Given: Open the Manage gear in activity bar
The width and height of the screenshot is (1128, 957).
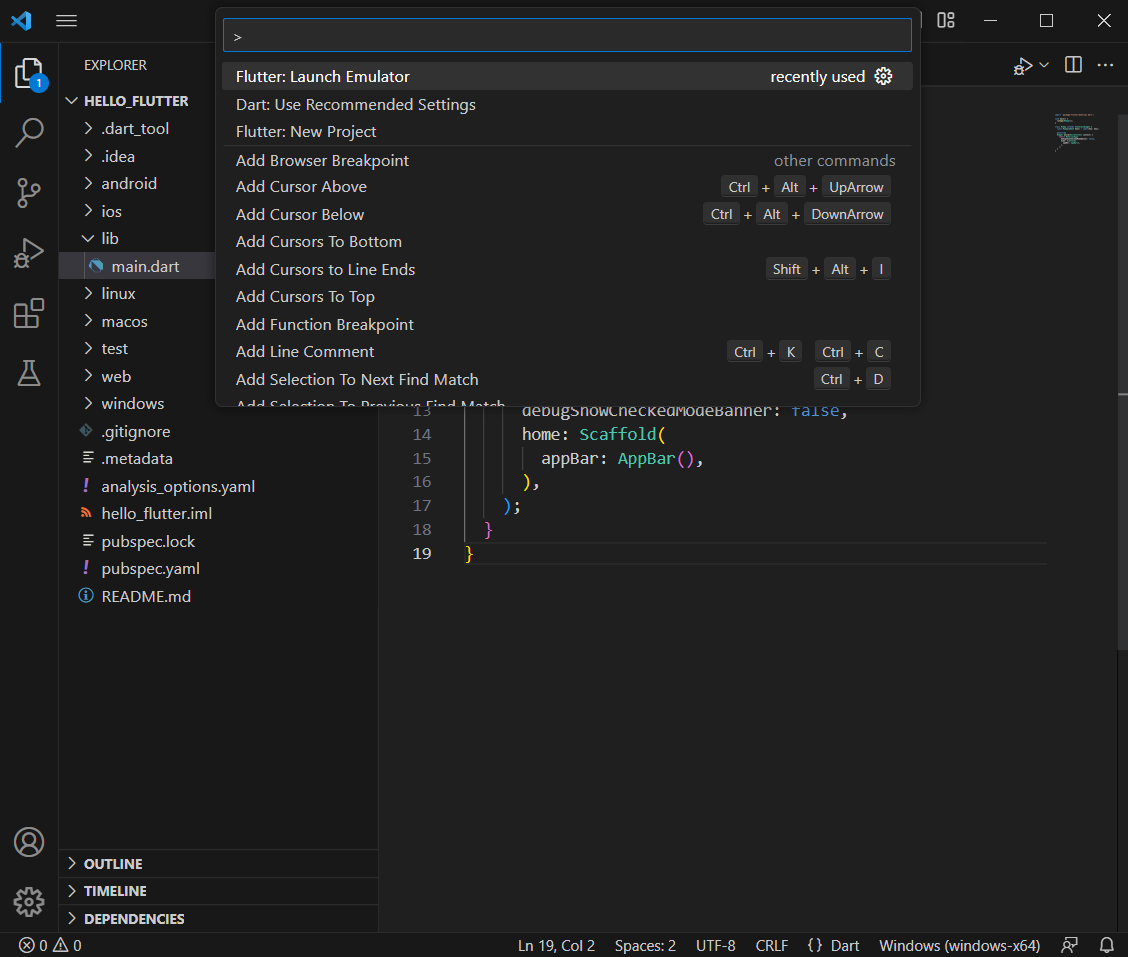Looking at the screenshot, I should point(29,901).
